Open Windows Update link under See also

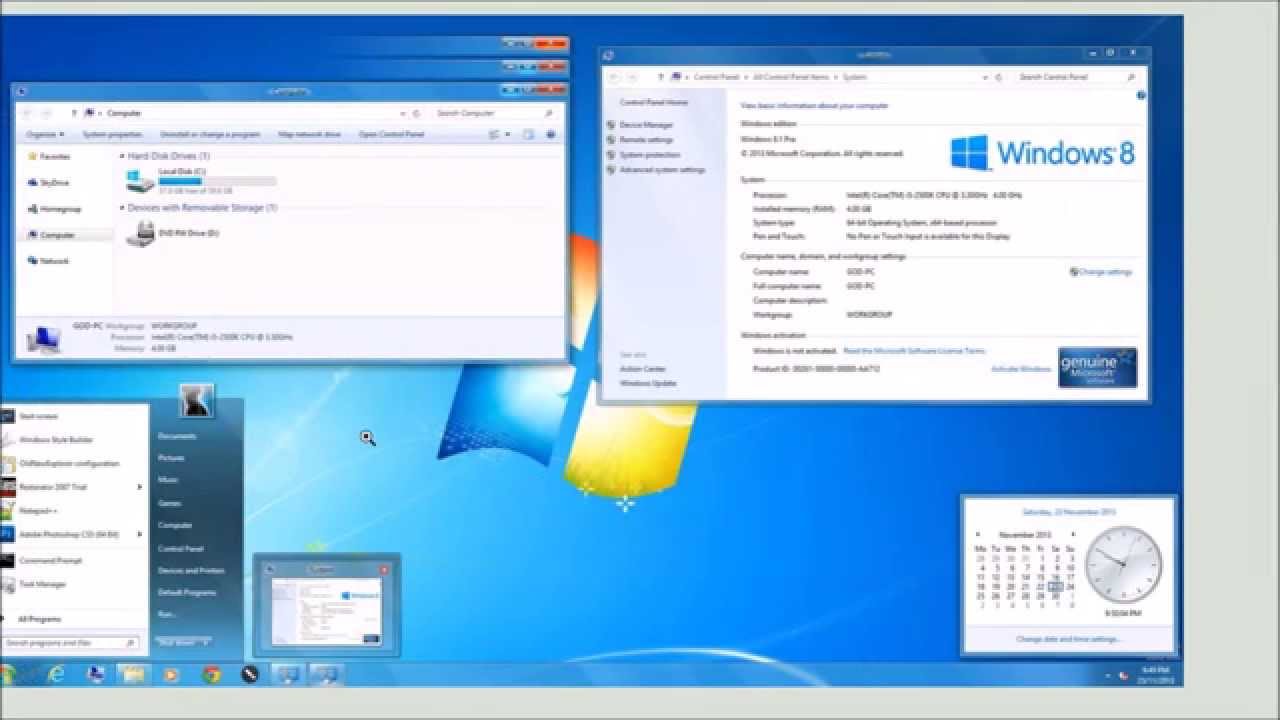(x=648, y=383)
